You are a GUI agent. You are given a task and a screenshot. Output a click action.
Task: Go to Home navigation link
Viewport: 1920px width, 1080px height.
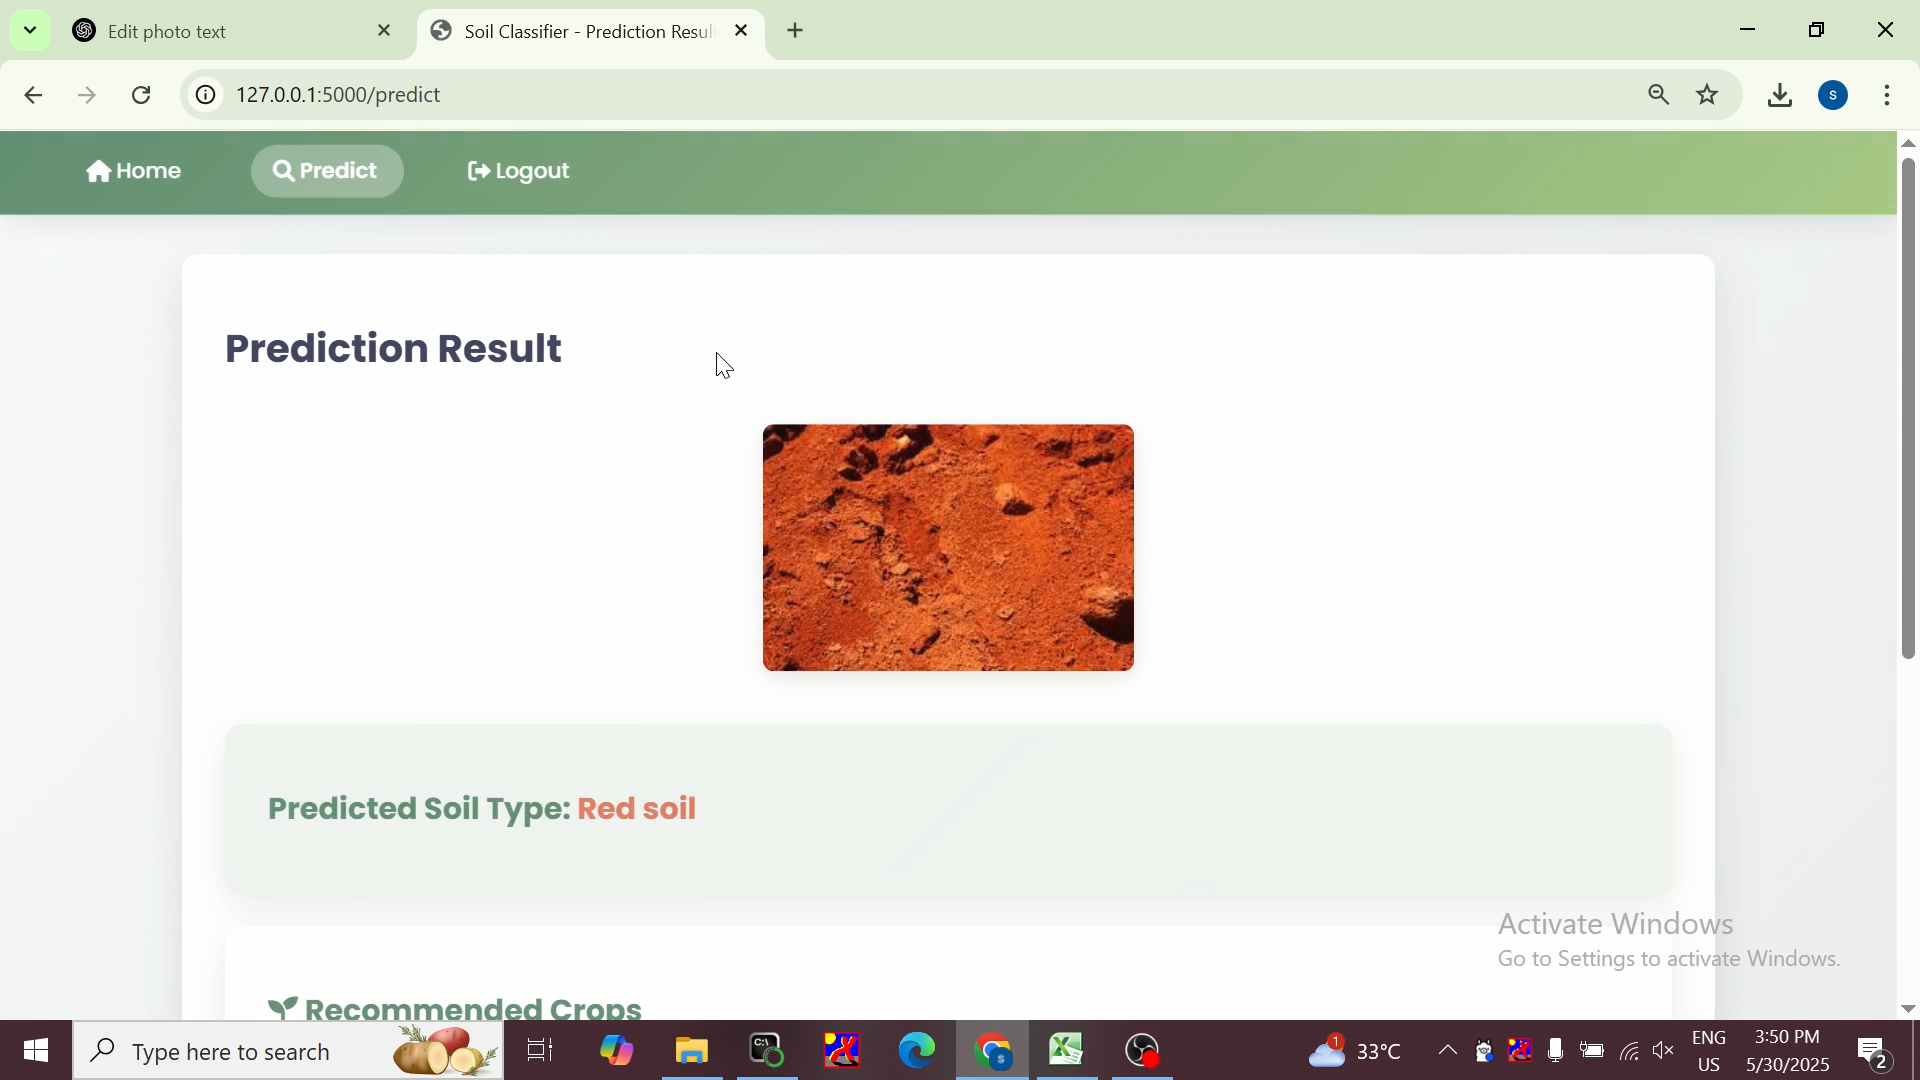click(x=134, y=172)
